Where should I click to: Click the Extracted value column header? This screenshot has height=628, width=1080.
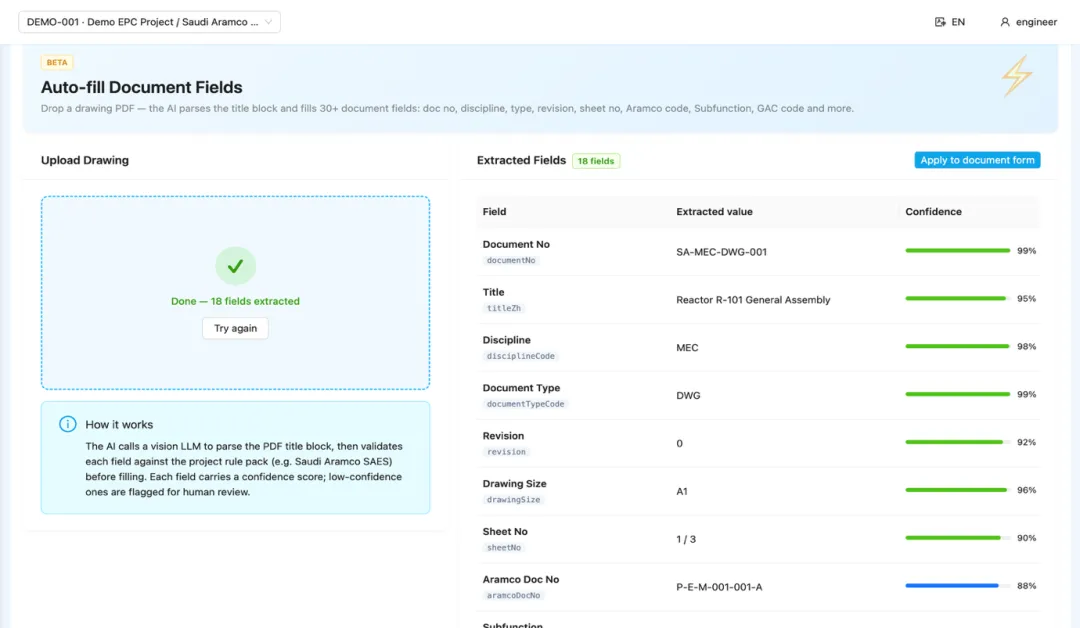pos(714,211)
